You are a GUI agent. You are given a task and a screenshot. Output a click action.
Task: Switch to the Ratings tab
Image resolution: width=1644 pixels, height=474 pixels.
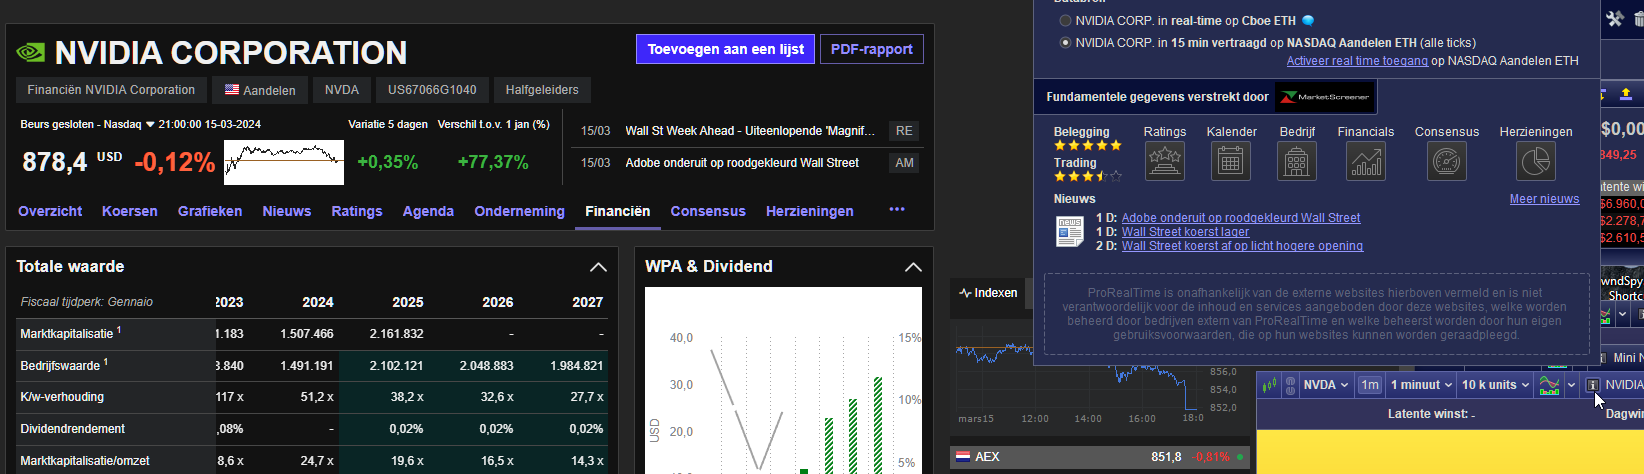point(357,211)
